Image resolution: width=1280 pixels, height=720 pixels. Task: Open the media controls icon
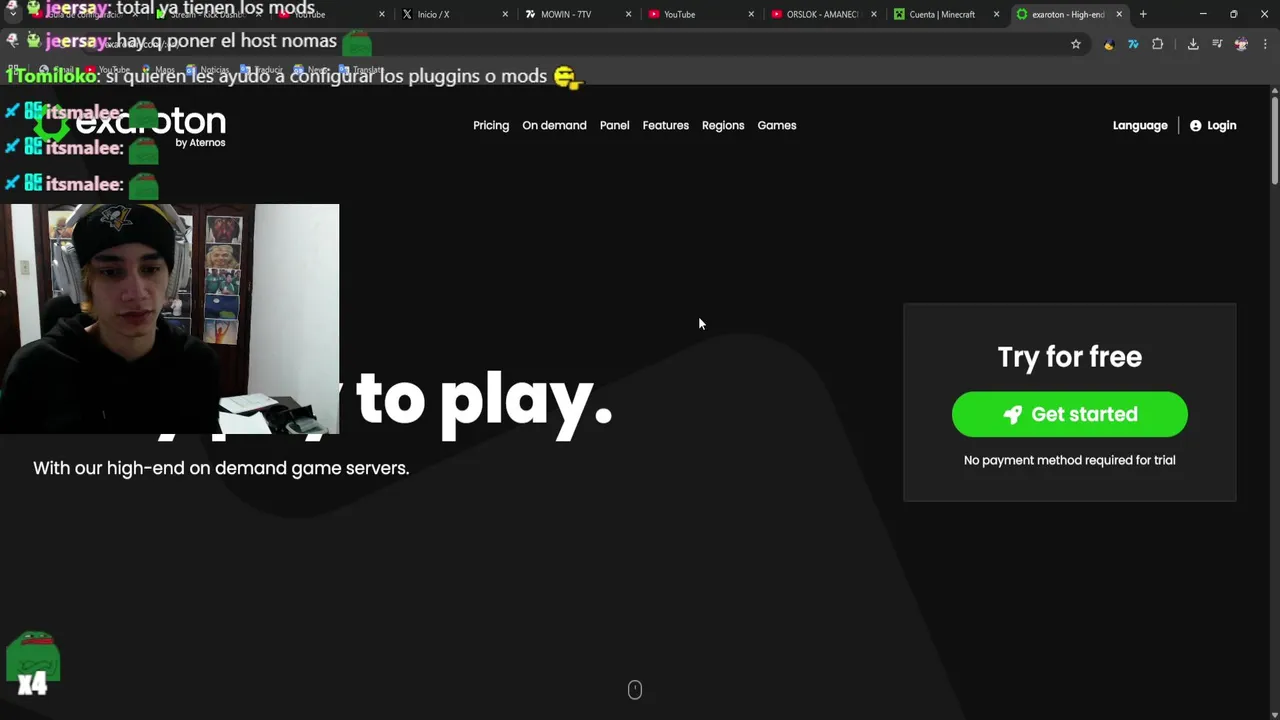pos(1217,44)
